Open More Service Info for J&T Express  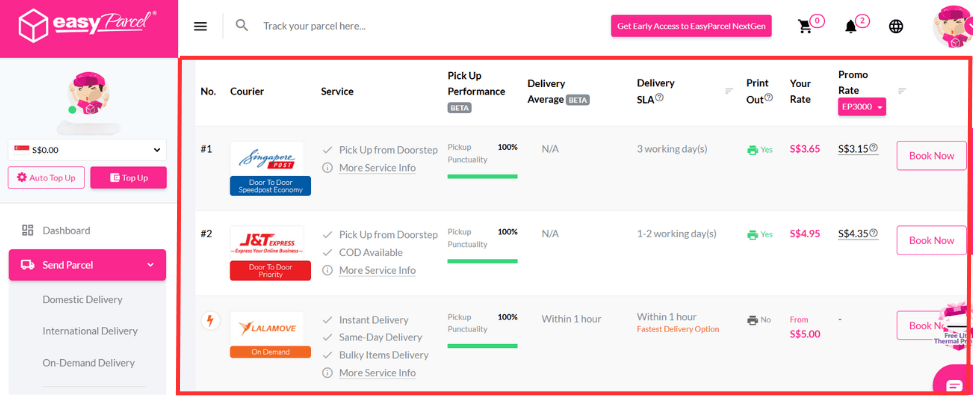point(377,270)
